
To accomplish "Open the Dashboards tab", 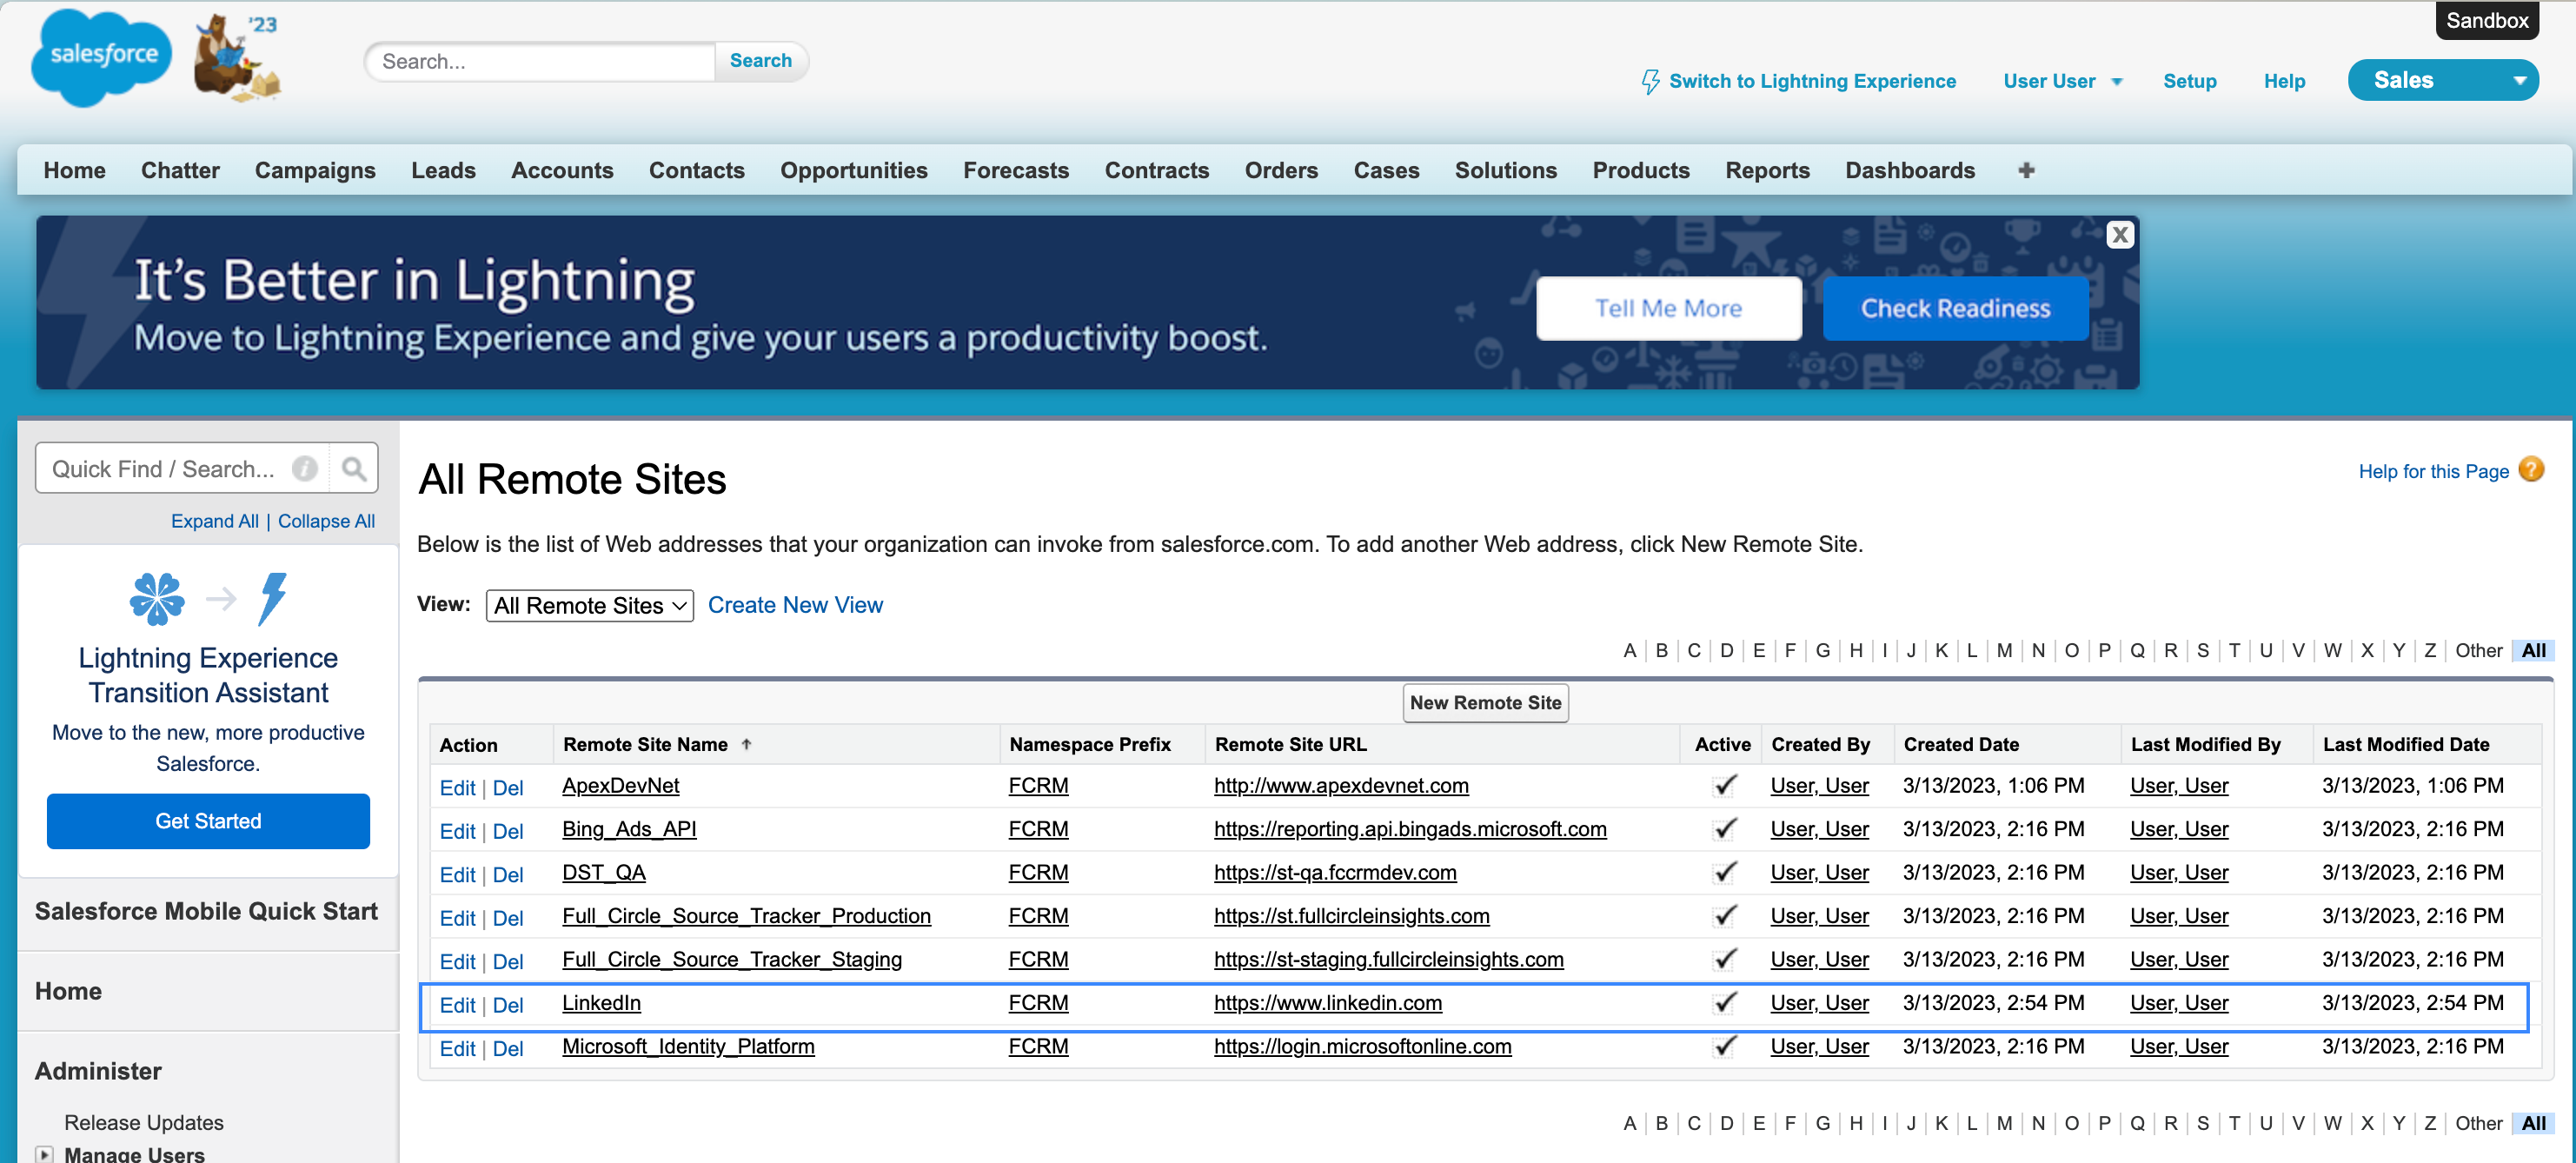I will click(1910, 171).
